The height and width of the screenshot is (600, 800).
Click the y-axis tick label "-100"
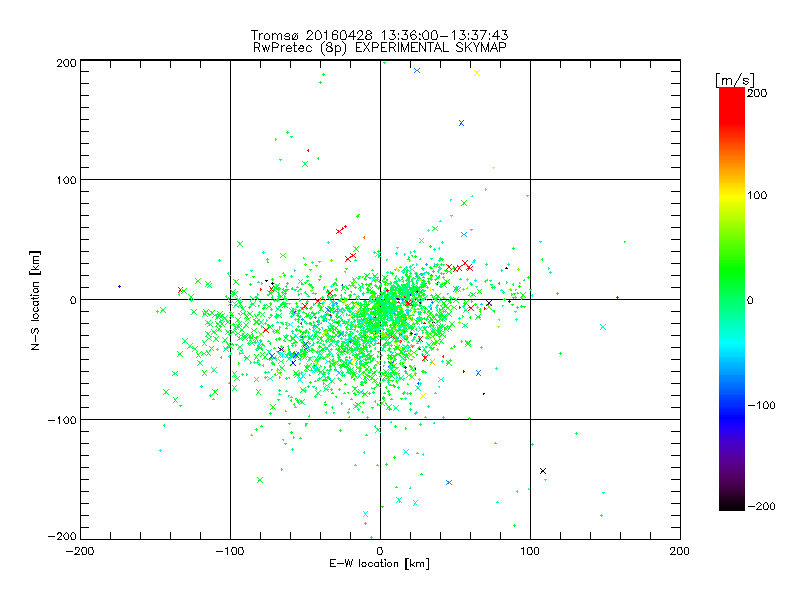62,420
